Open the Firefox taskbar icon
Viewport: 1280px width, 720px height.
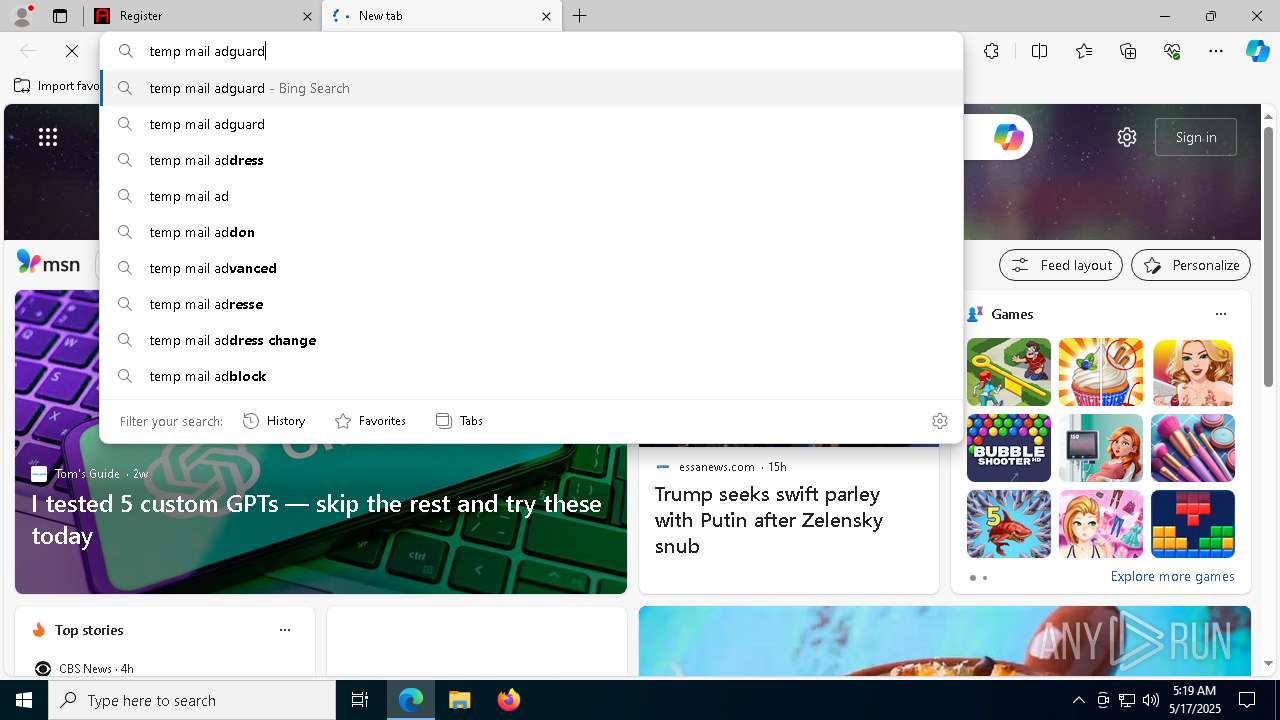[x=508, y=700]
